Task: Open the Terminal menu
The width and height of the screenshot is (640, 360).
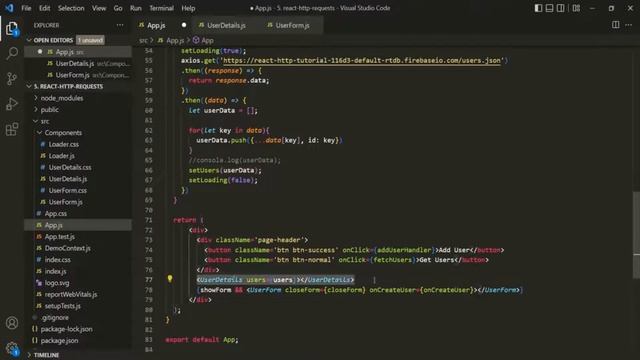Action: [x=161, y=8]
